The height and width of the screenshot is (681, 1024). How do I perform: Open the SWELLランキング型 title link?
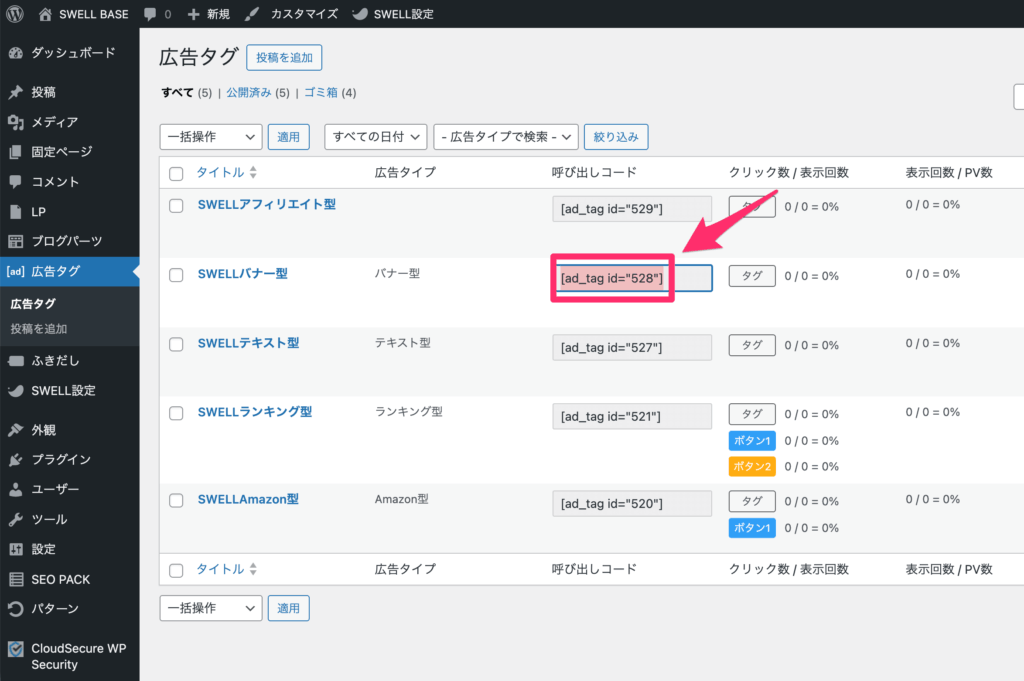tap(255, 412)
